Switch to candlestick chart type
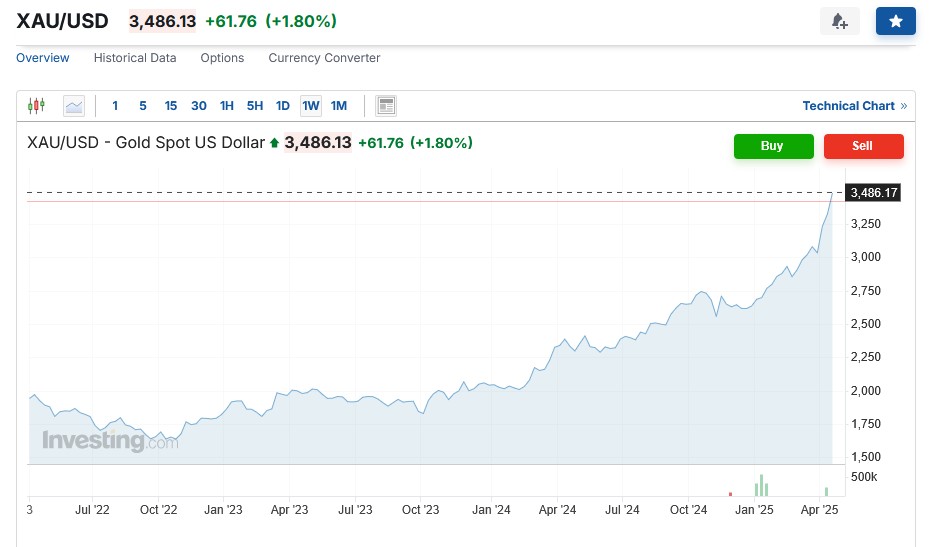 point(36,106)
